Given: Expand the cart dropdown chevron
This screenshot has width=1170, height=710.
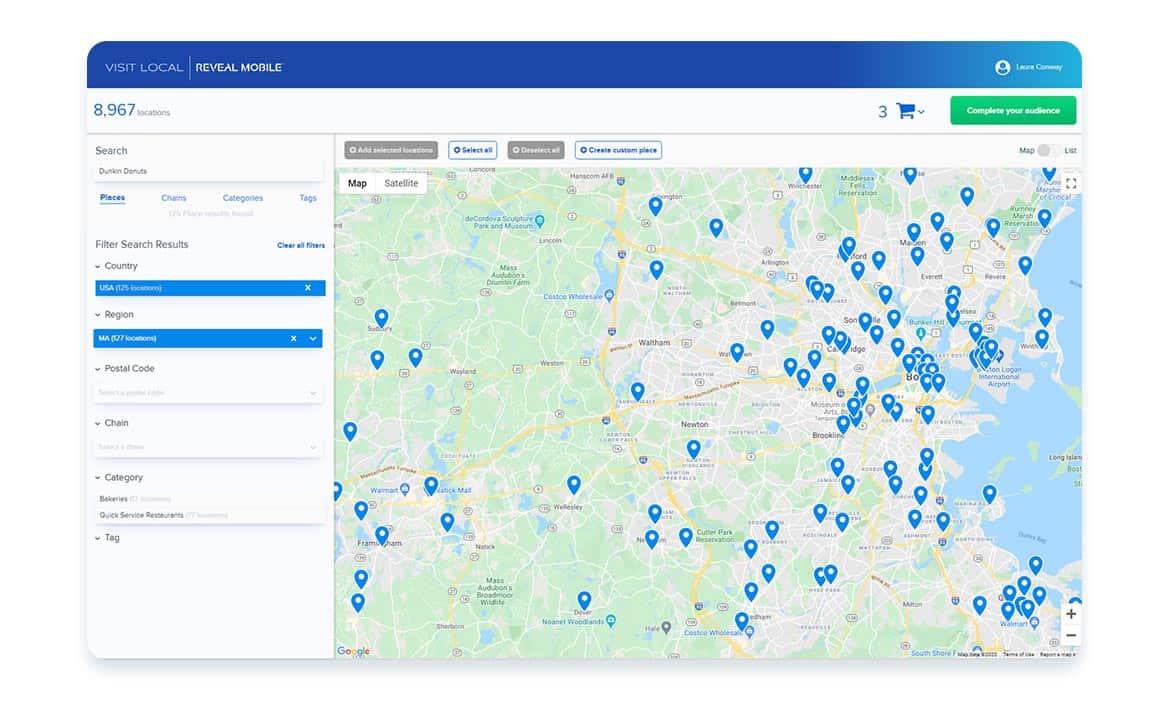Looking at the screenshot, I should point(922,112).
